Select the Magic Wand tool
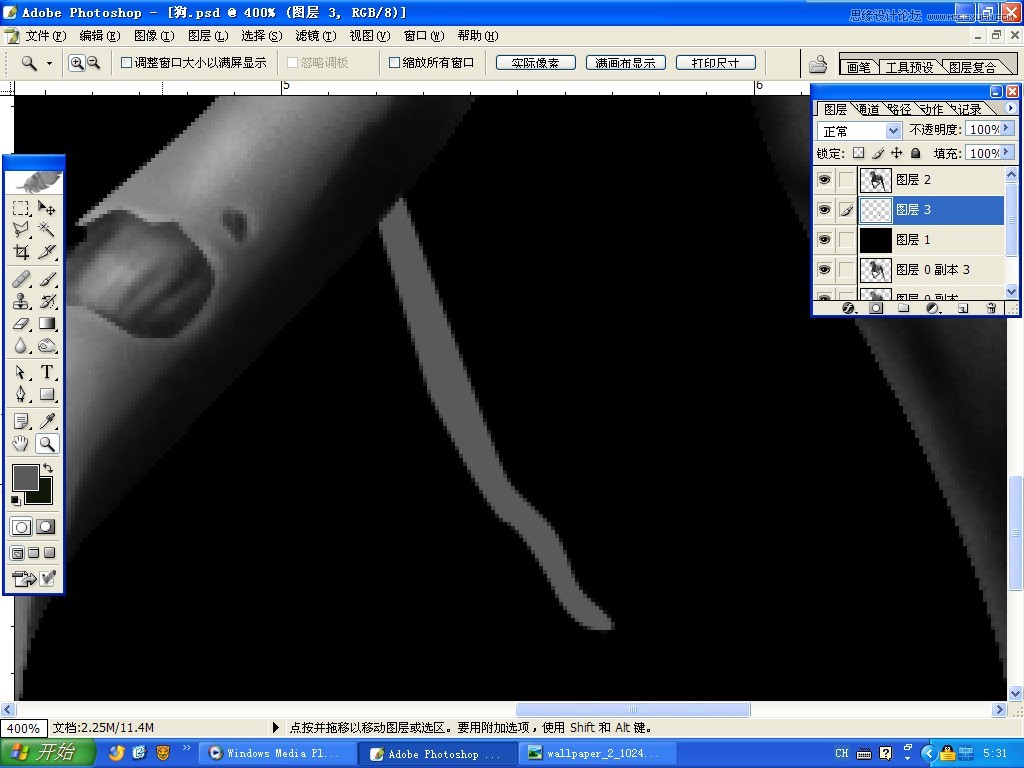 tap(46, 229)
